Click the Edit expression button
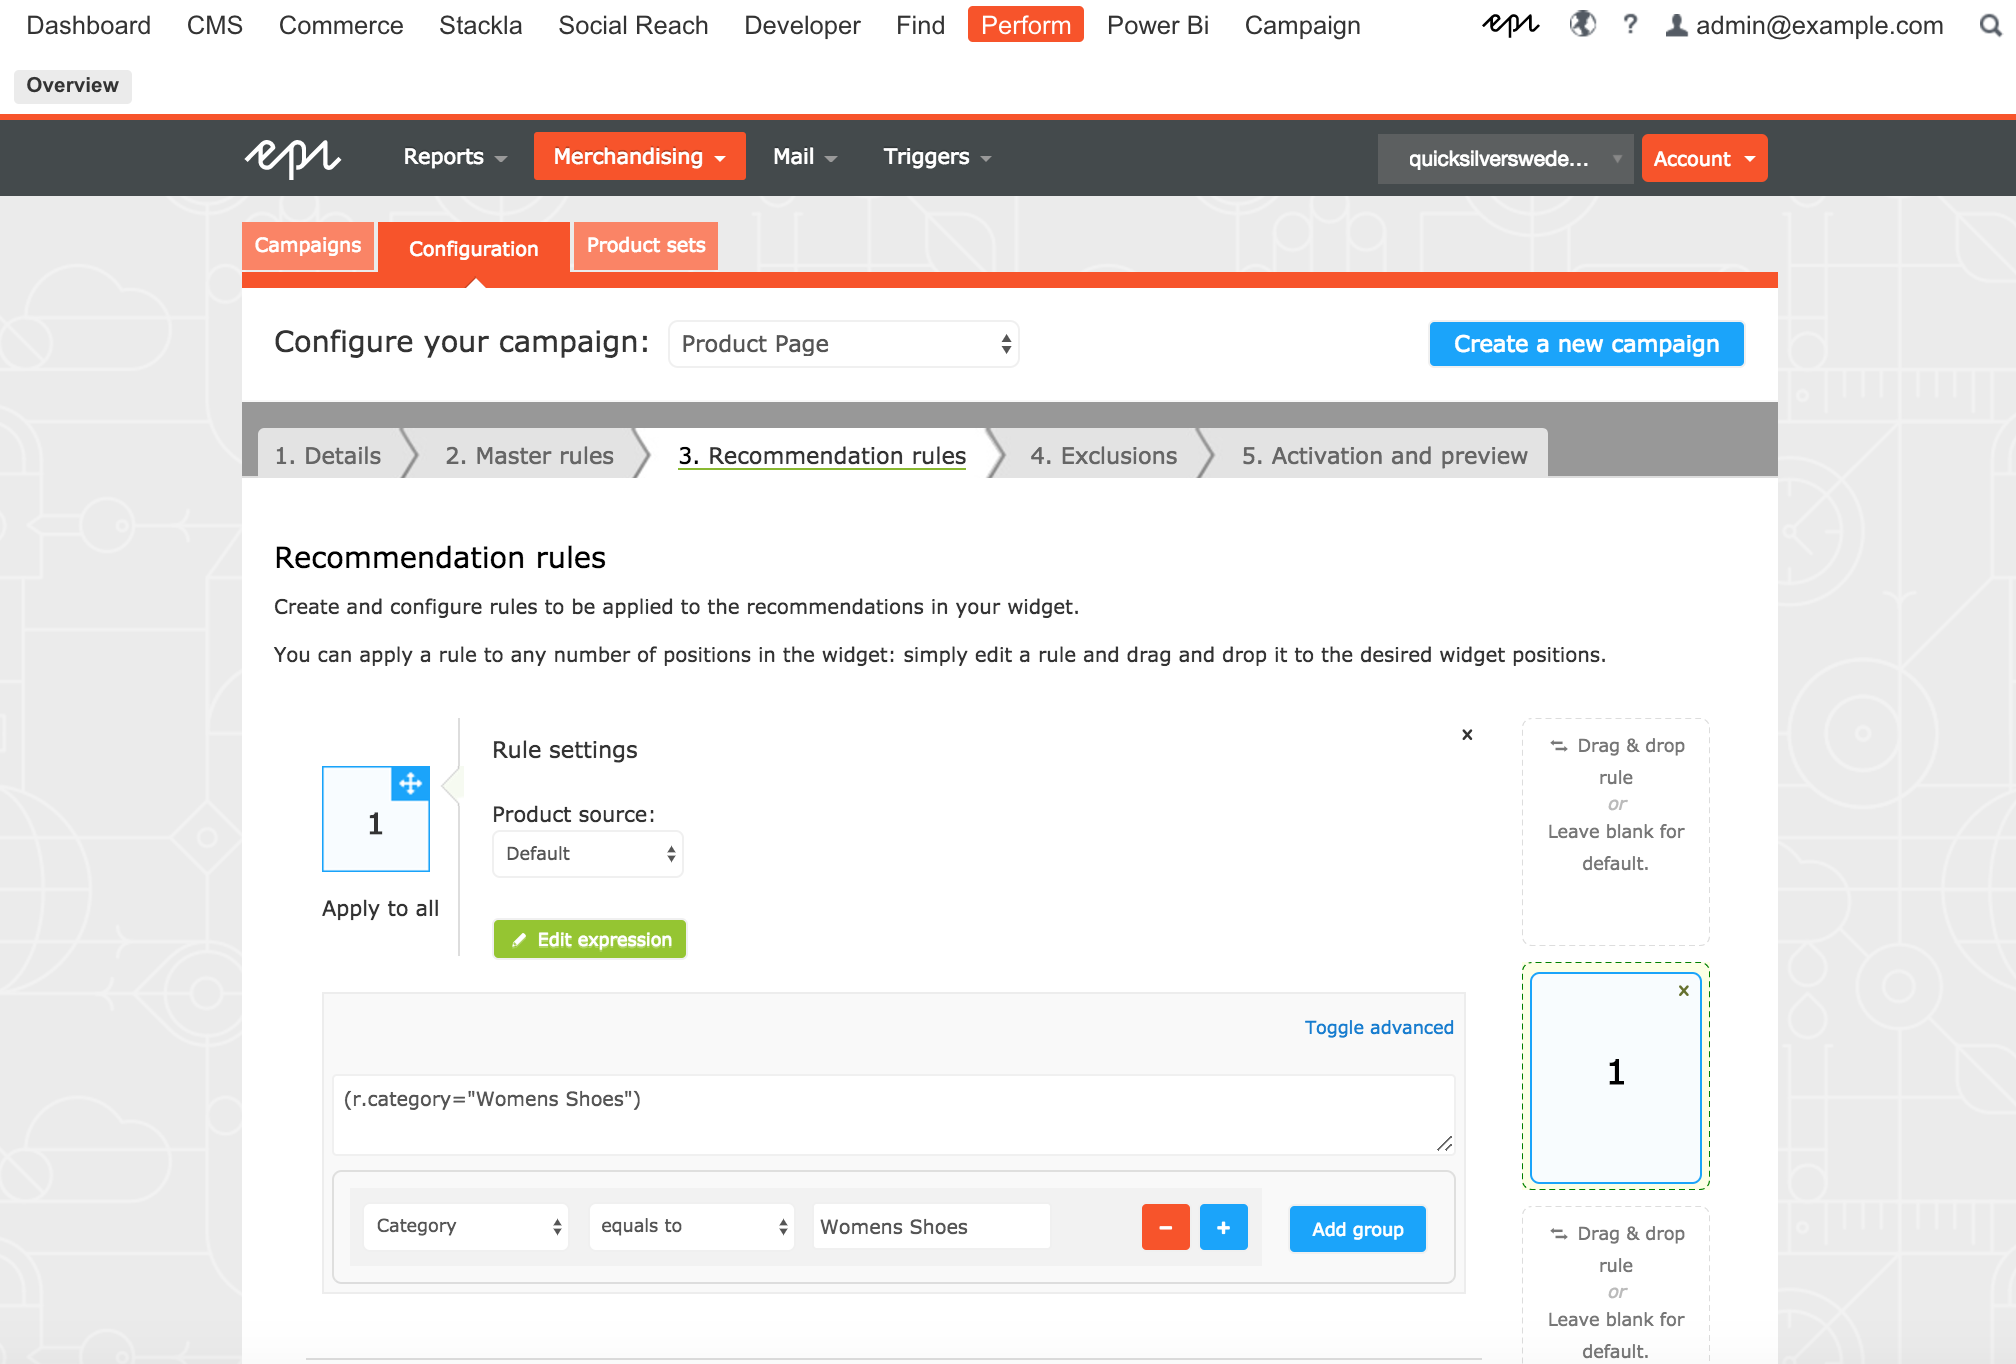Screen dimensions: 2016x1364 pyautogui.click(x=590, y=940)
